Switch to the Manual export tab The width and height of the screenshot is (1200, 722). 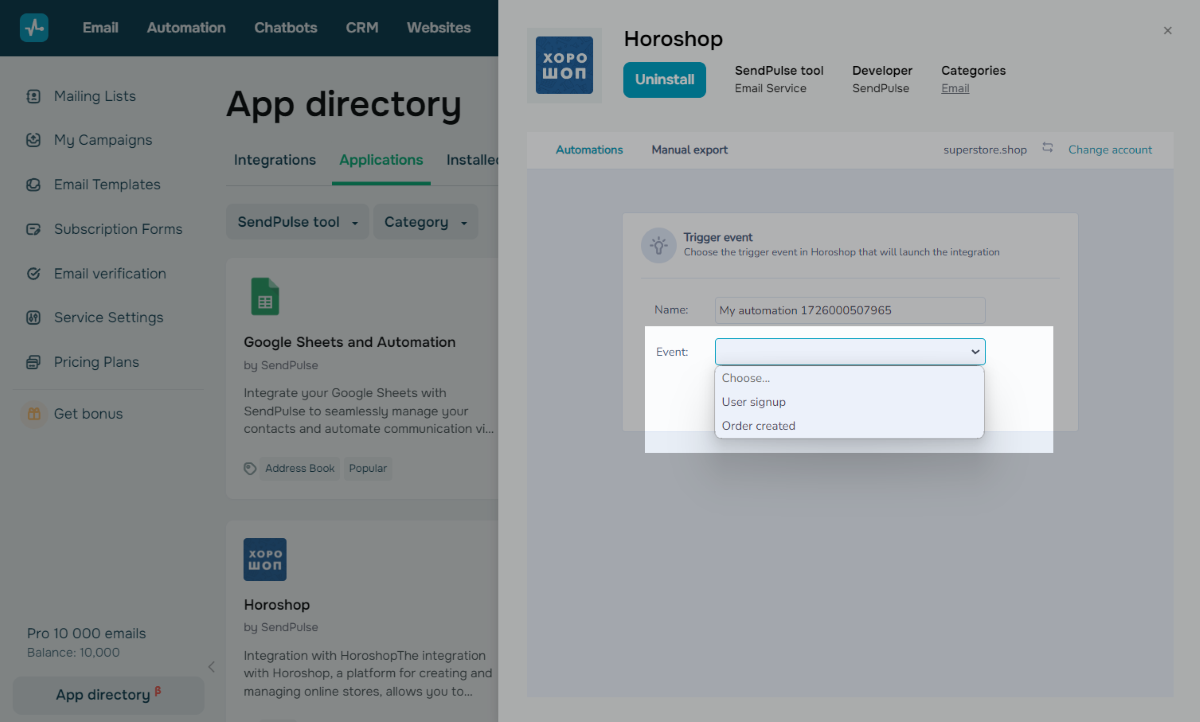point(690,150)
